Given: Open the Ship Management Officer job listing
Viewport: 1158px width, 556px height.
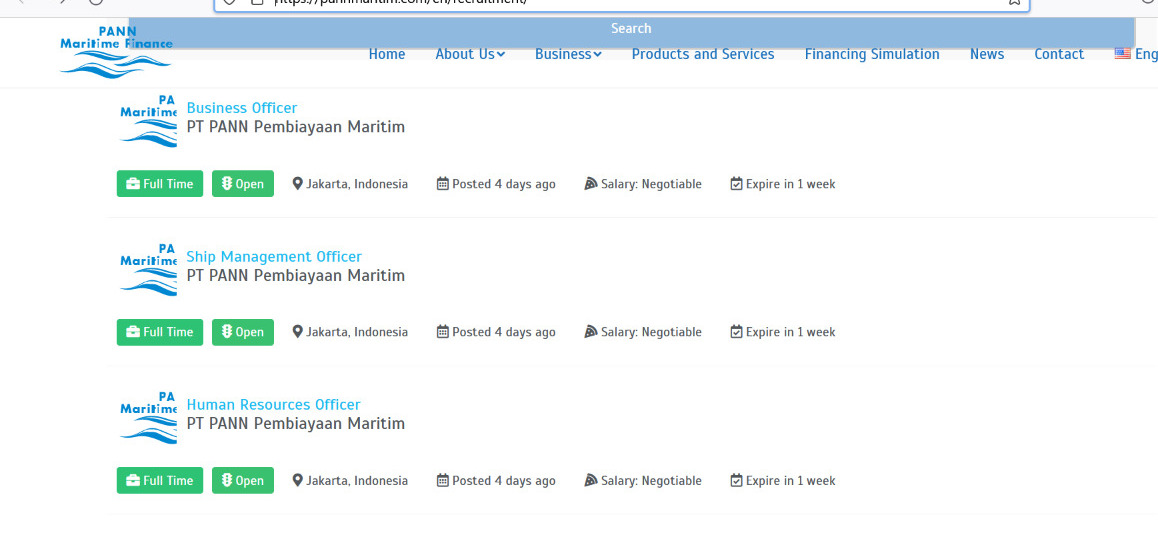Looking at the screenshot, I should point(274,256).
